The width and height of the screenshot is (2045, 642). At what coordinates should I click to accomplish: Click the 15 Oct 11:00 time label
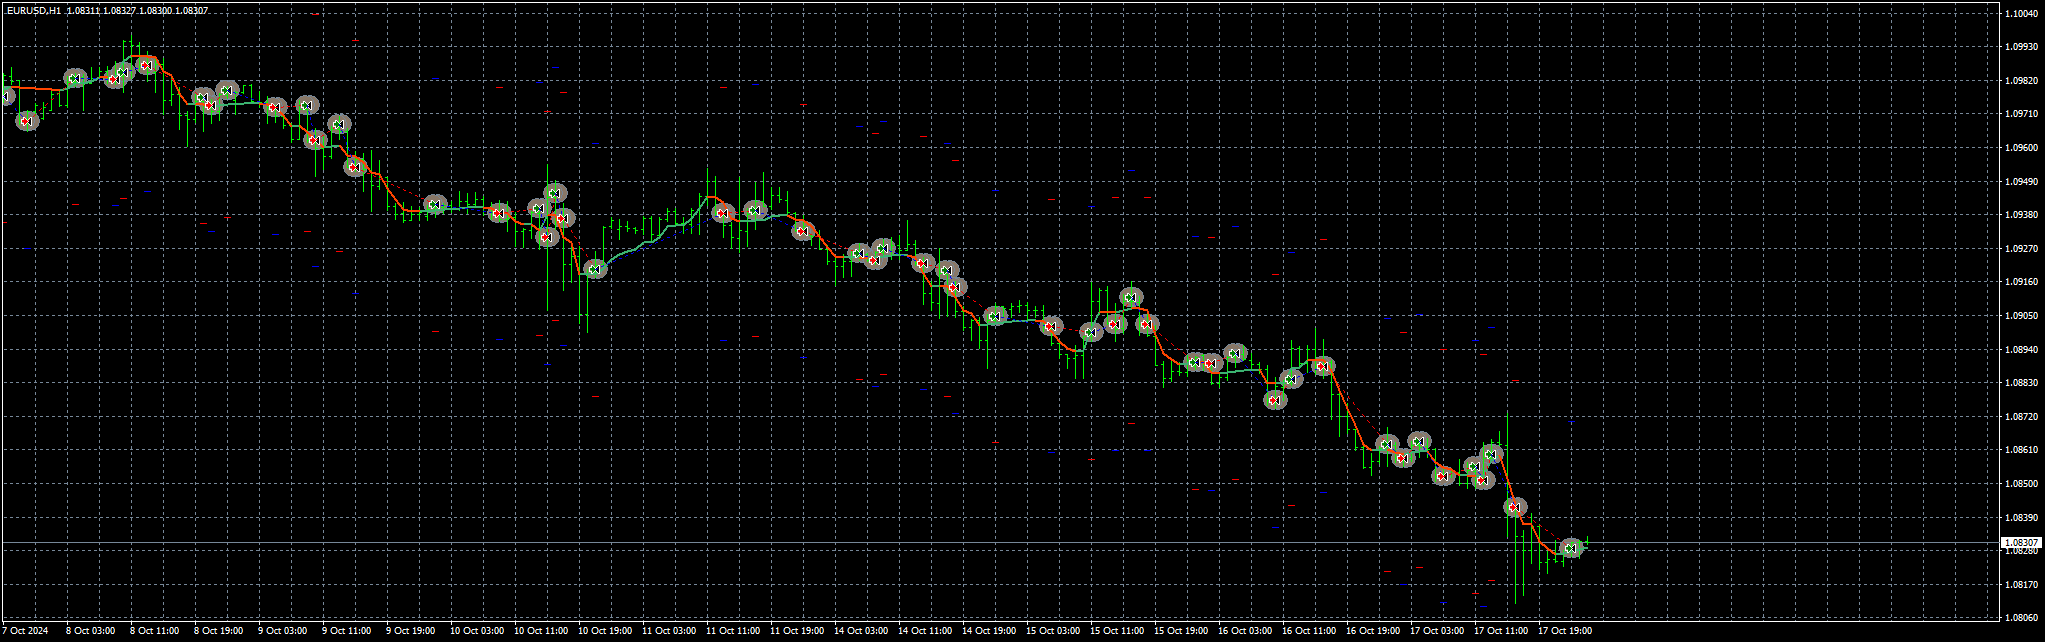[1117, 631]
